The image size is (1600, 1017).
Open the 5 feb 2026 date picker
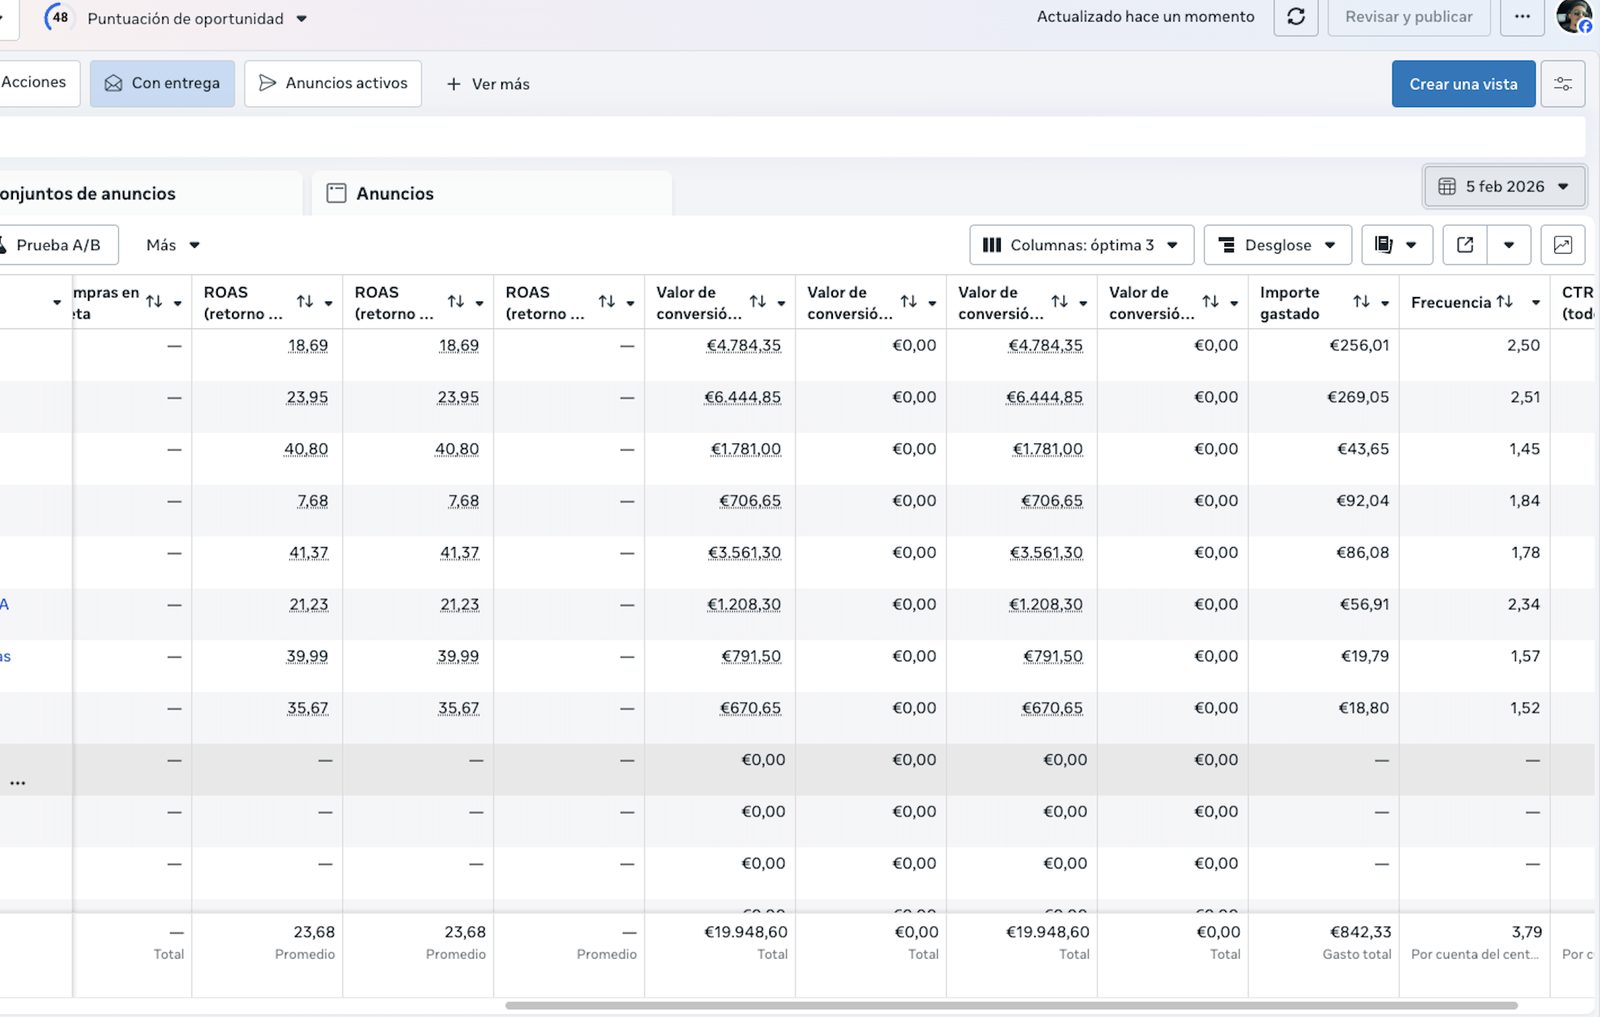(1504, 186)
